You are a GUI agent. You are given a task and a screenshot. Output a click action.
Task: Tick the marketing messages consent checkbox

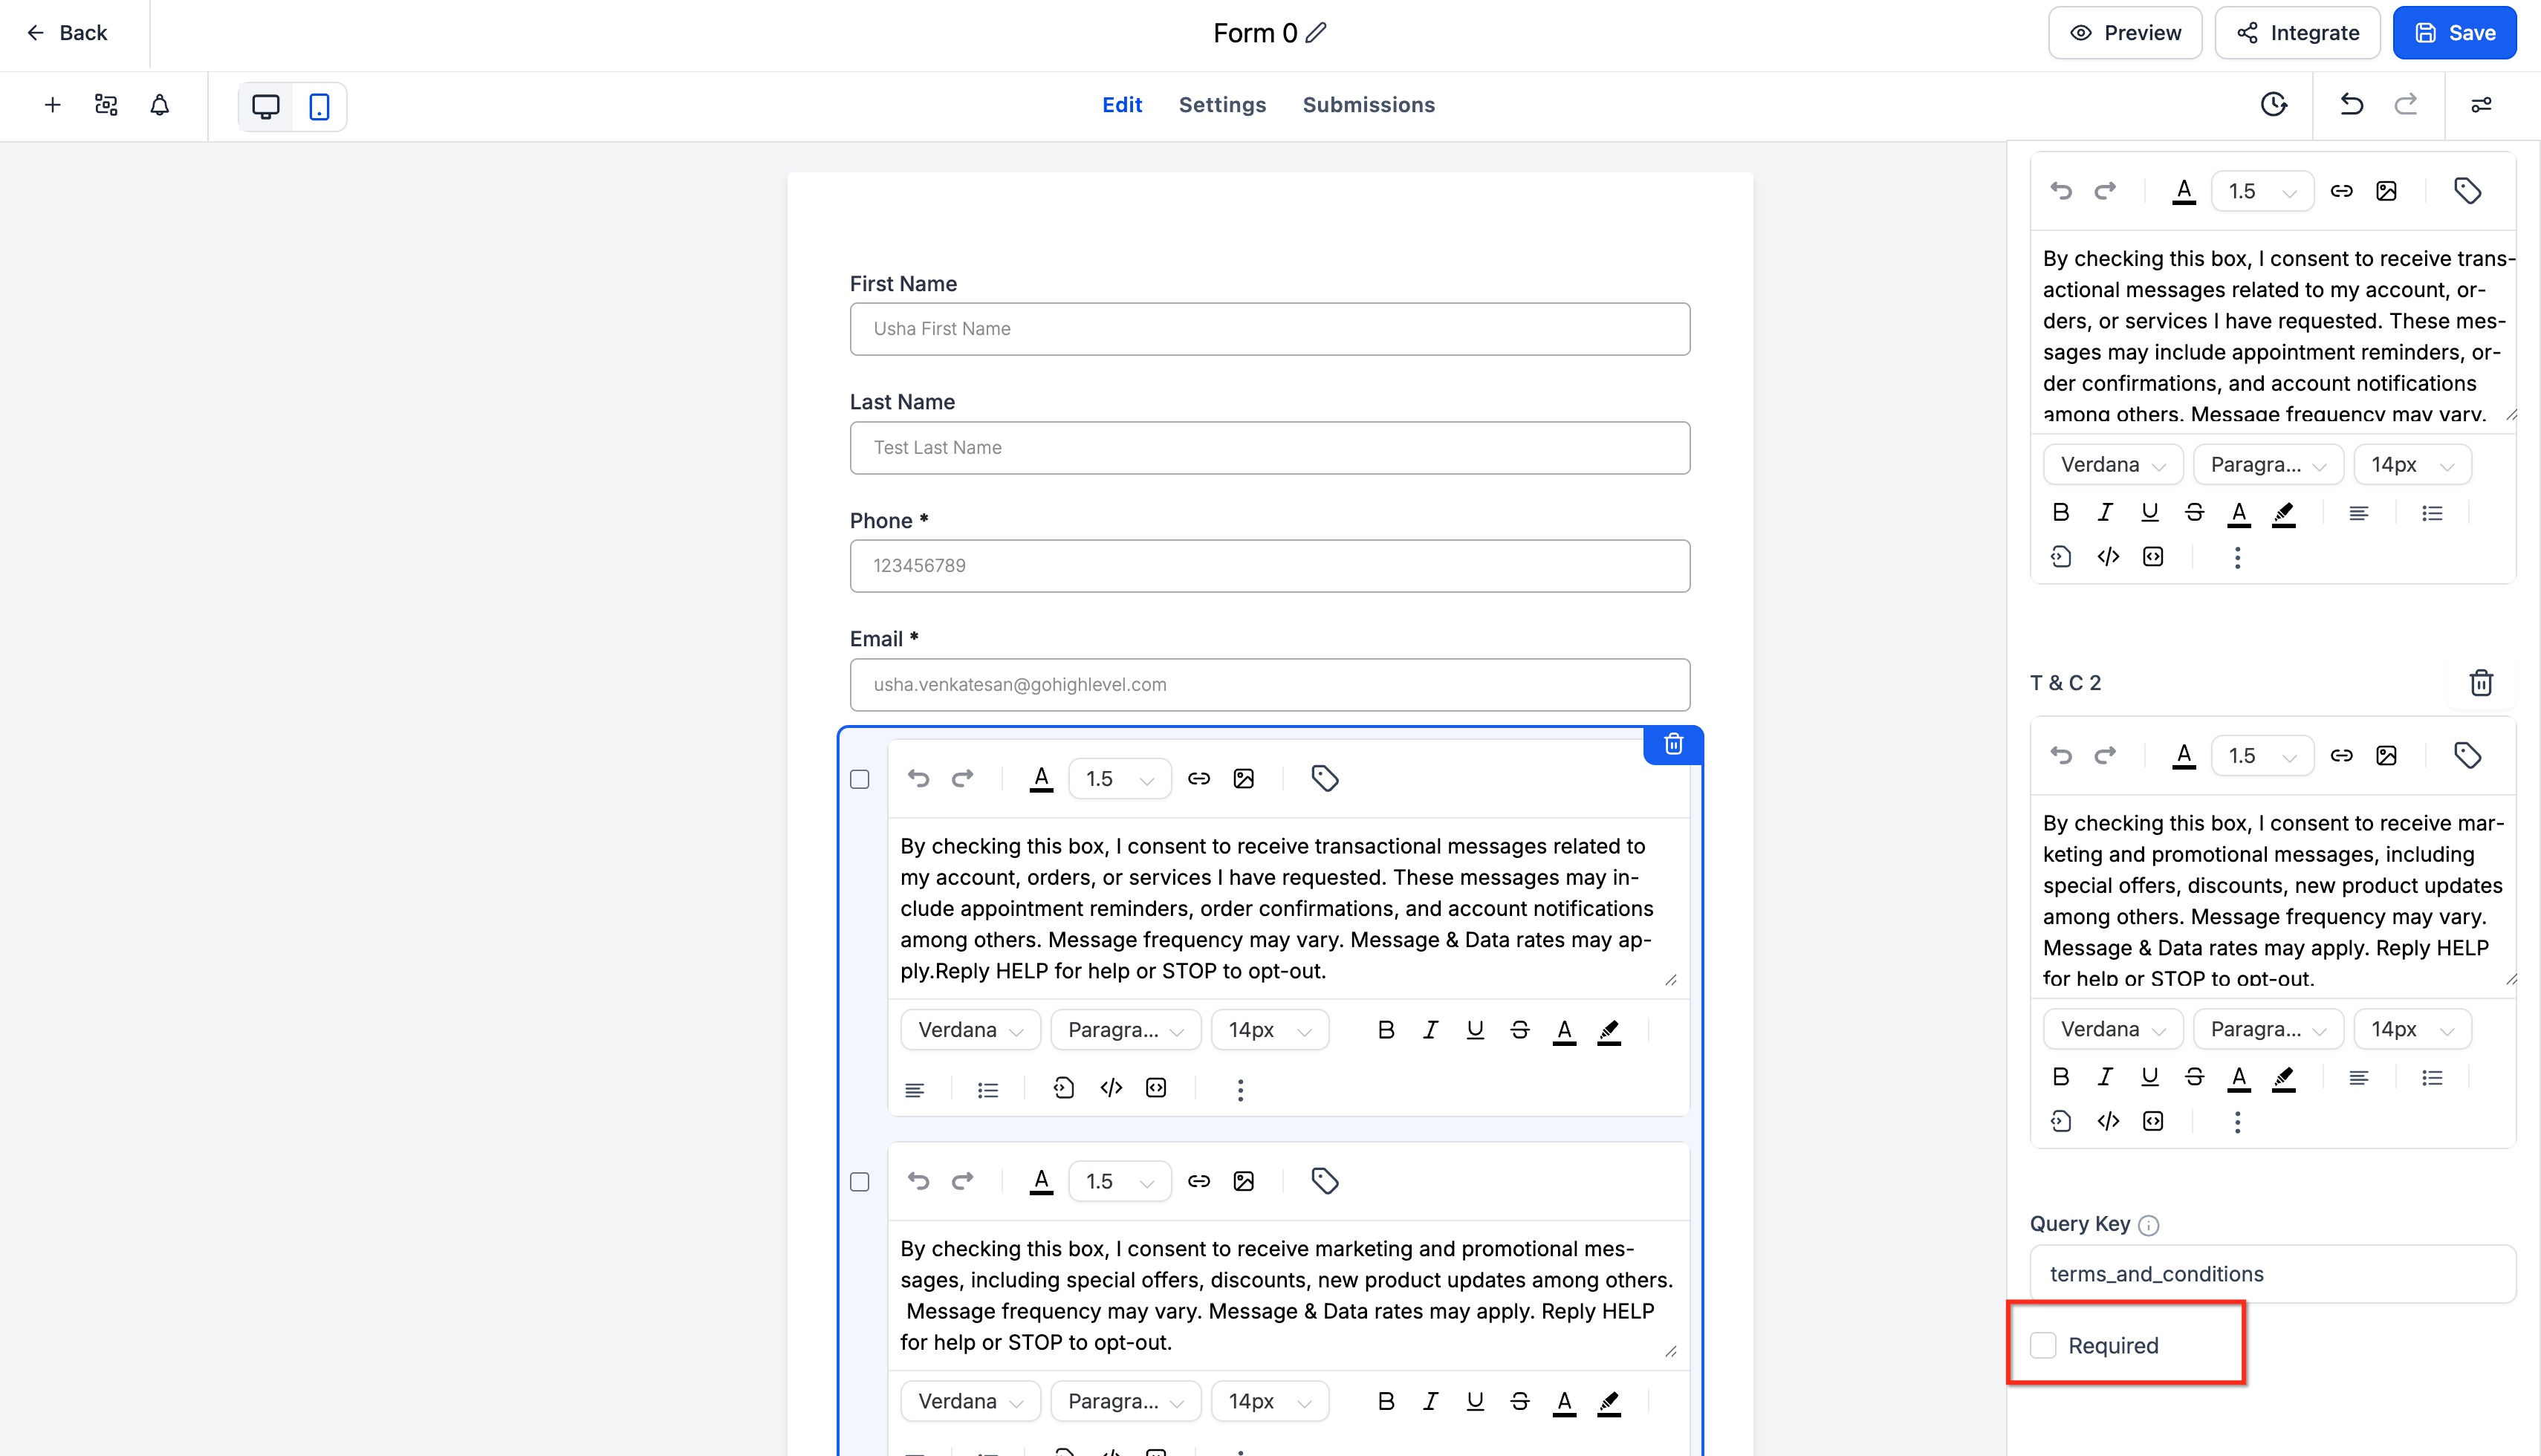(860, 1182)
